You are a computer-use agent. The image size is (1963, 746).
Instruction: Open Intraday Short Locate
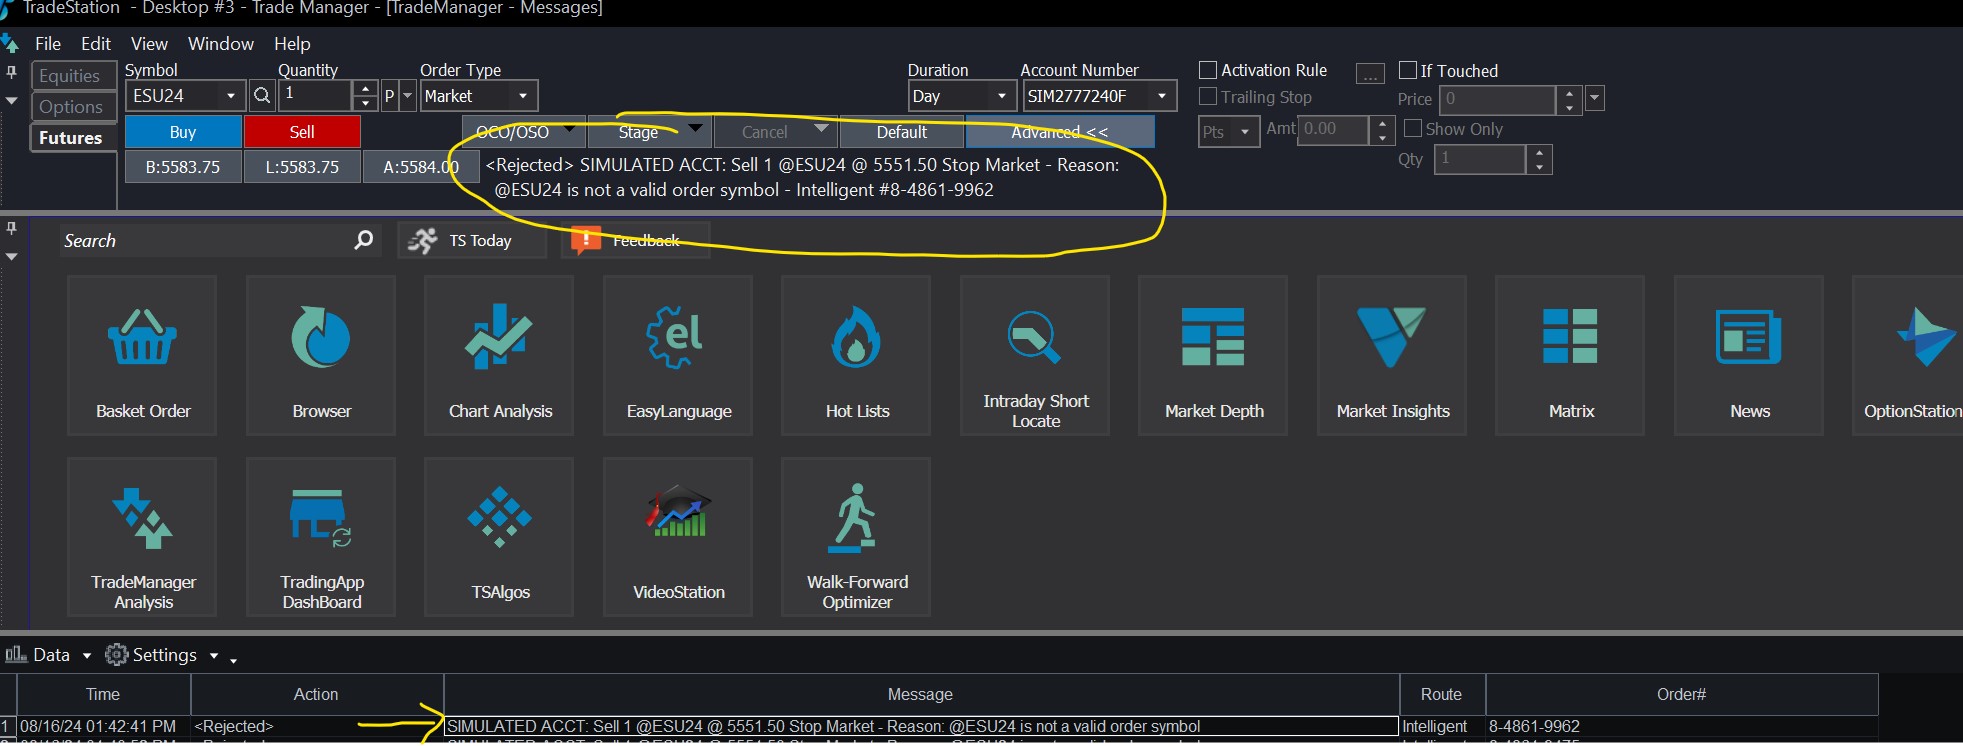pos(1035,356)
